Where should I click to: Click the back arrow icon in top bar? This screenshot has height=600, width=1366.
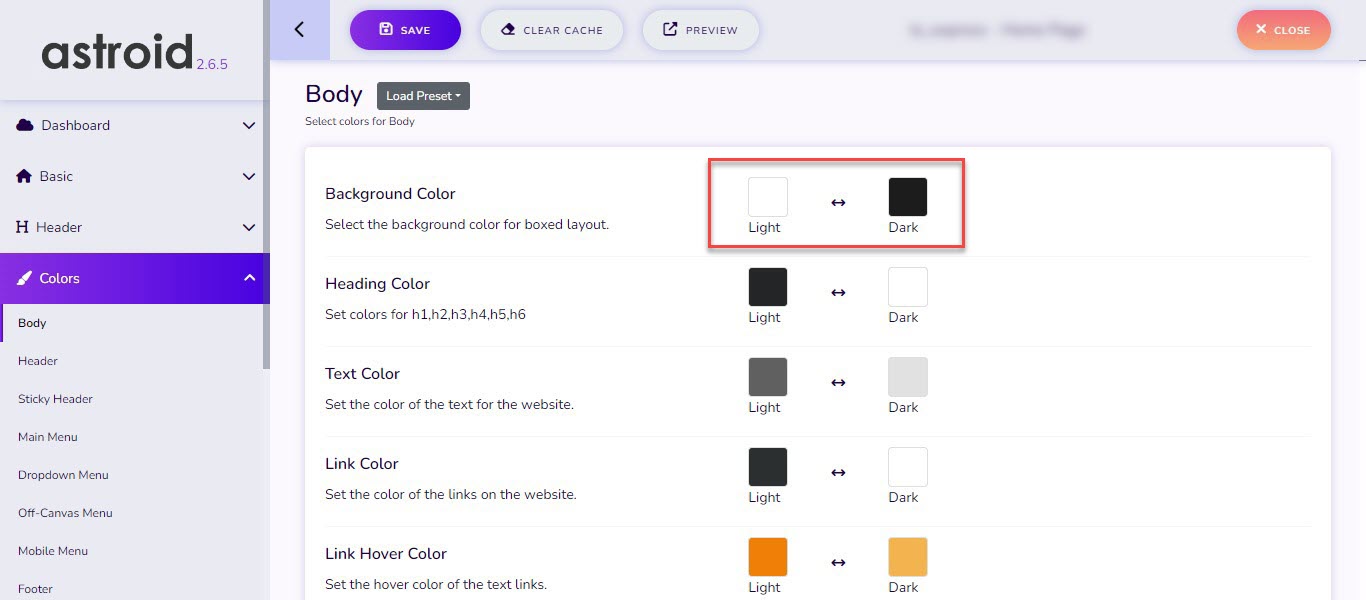point(299,29)
